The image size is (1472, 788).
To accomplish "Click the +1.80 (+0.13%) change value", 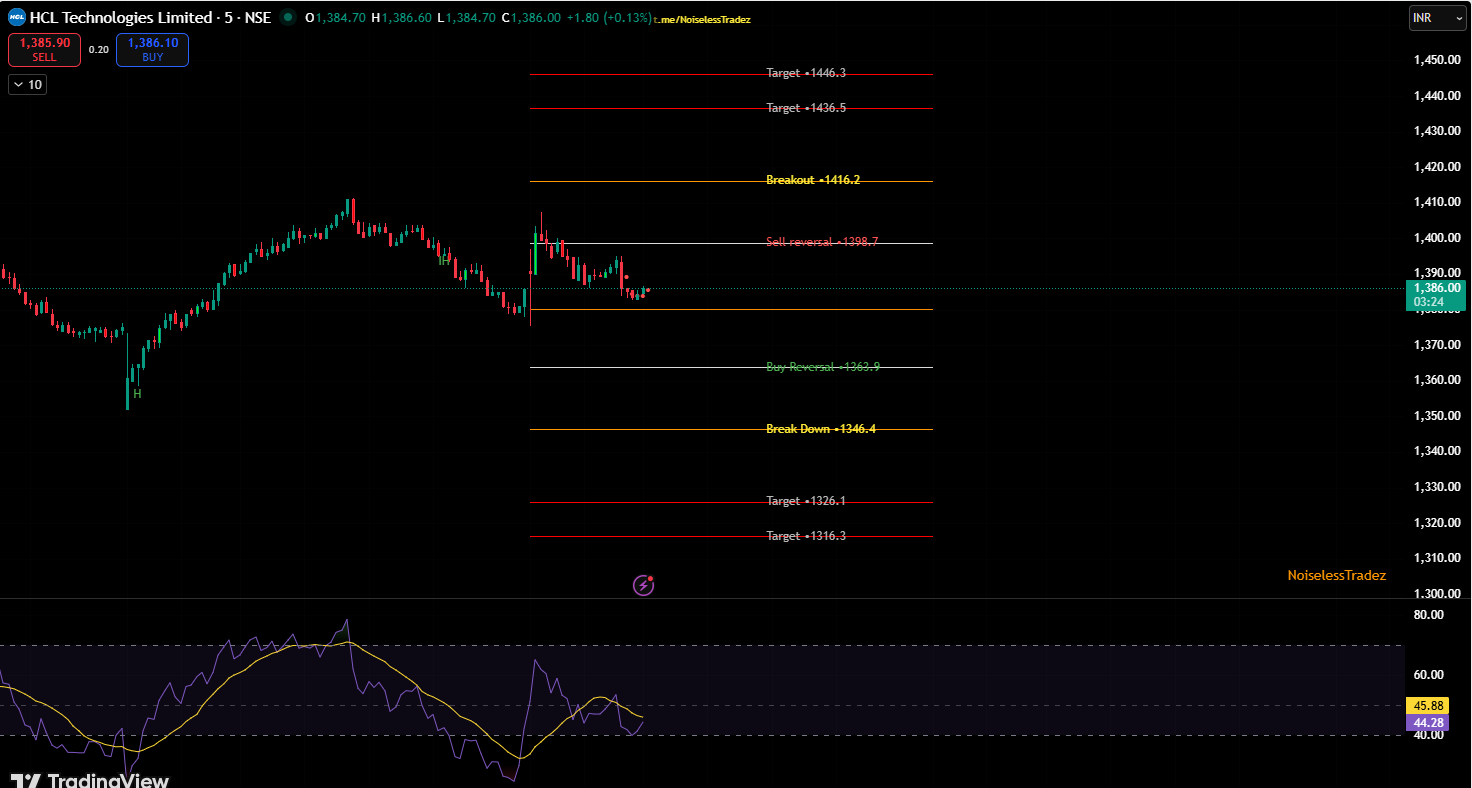I will click(x=608, y=18).
